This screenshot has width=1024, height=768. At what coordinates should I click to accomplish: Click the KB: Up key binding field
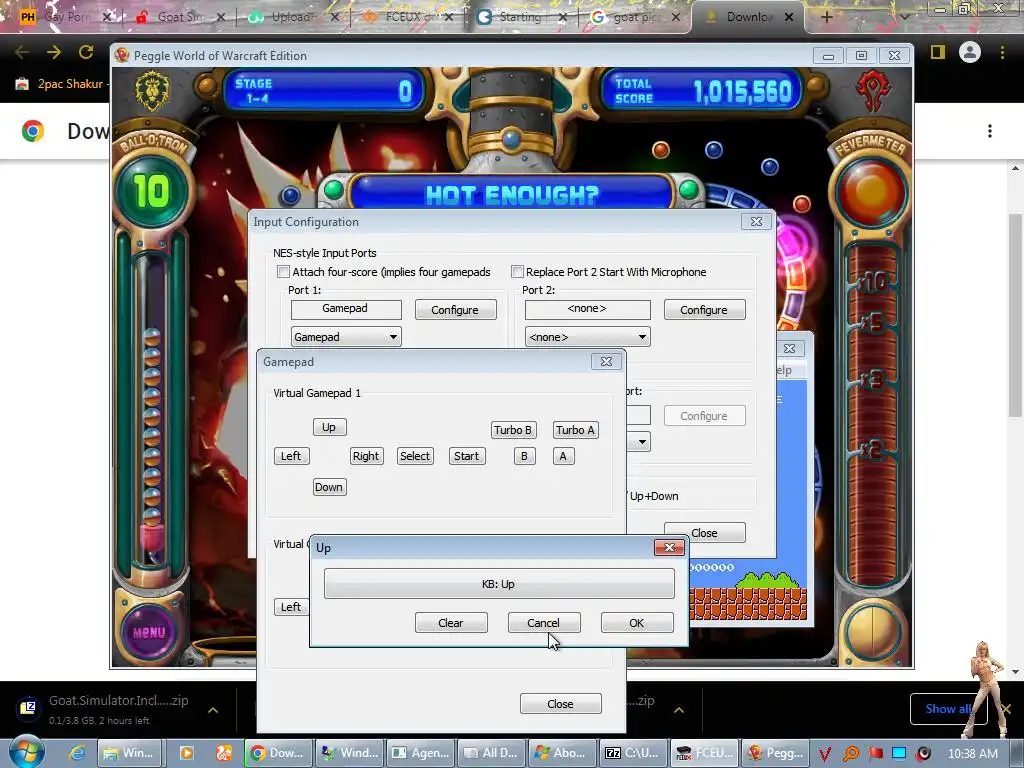coord(499,583)
